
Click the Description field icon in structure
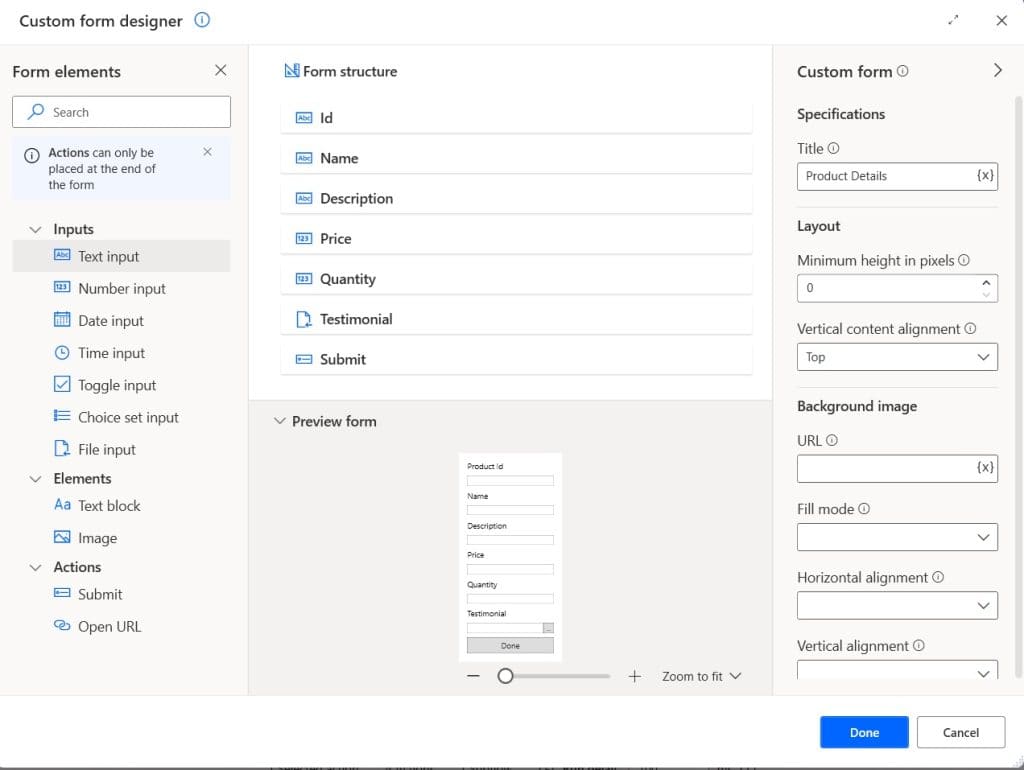pyautogui.click(x=304, y=198)
